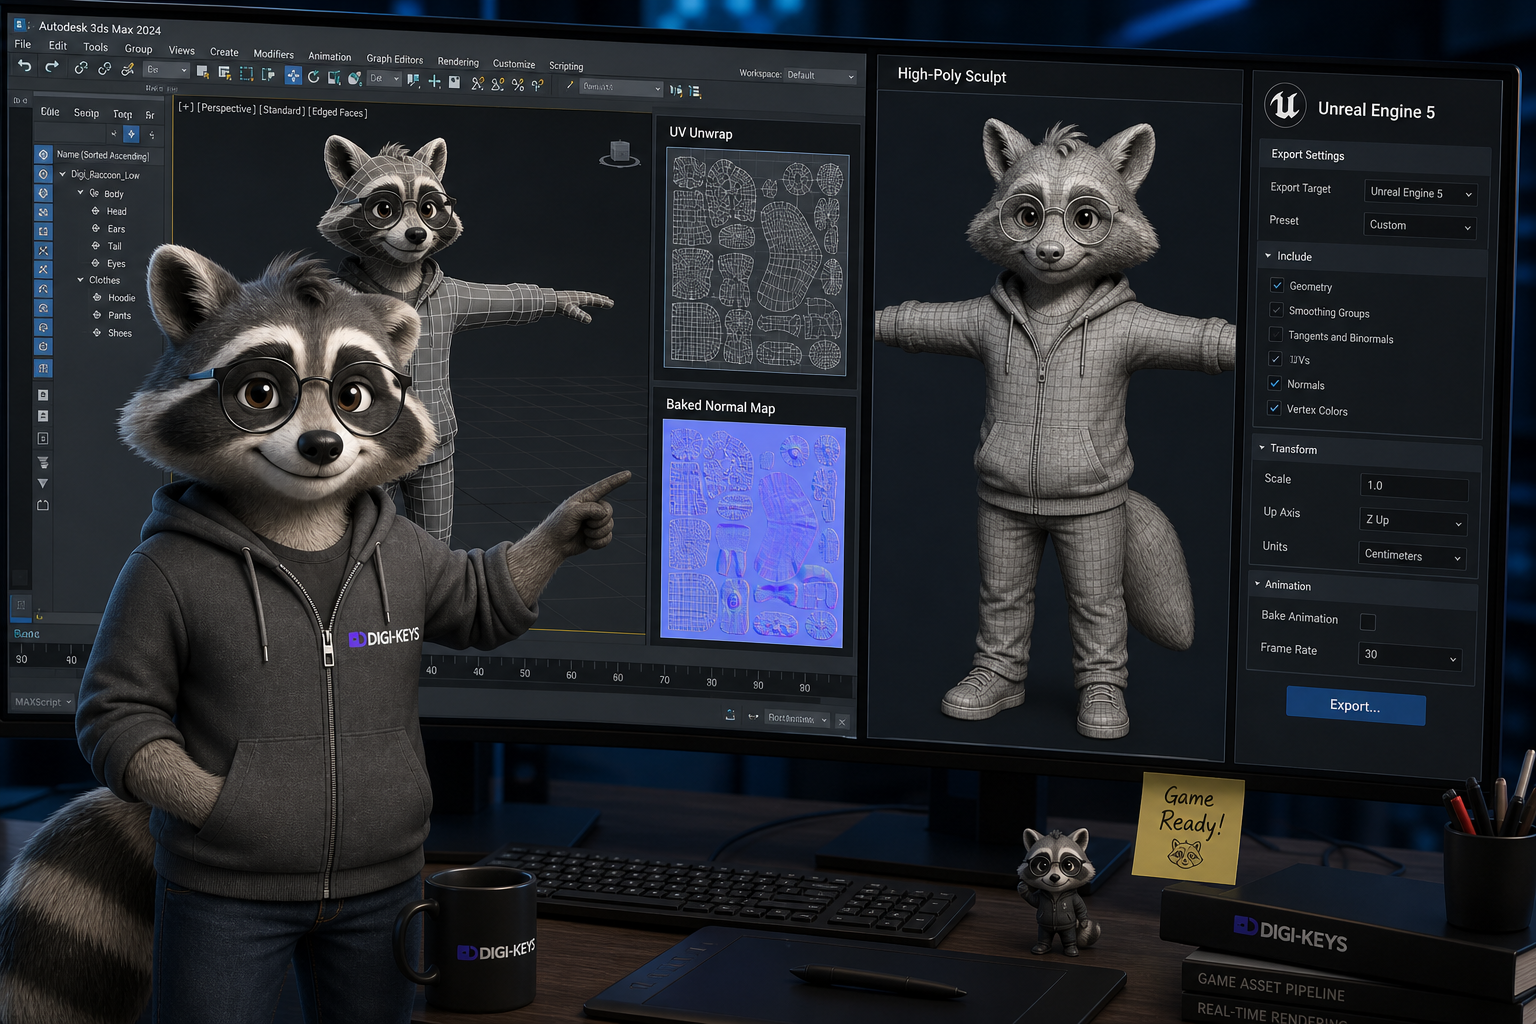This screenshot has height=1024, width=1536.
Task: Toggle the Vertex Colors checkbox
Action: [1274, 408]
